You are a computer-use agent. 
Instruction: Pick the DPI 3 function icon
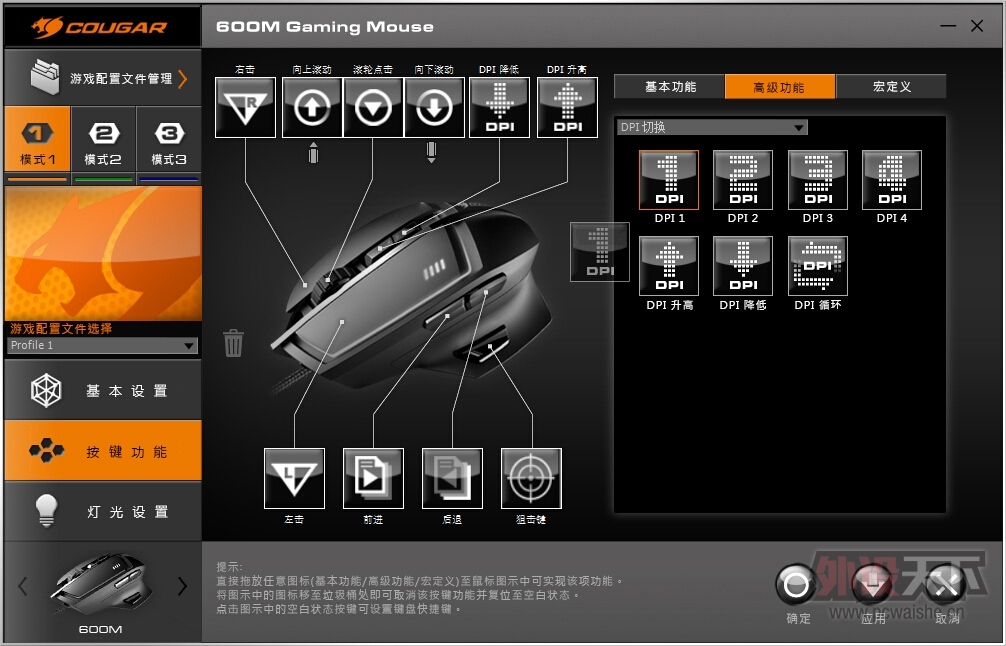818,180
